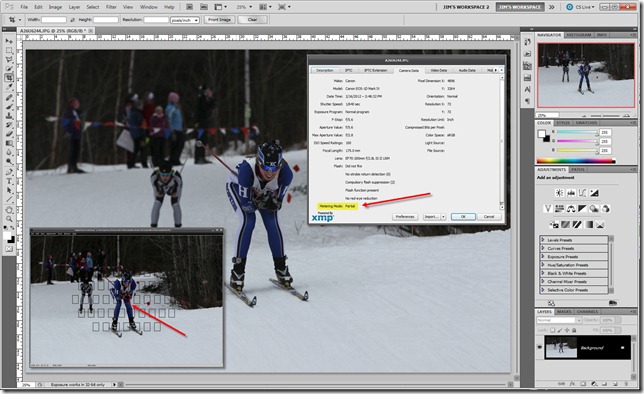The width and height of the screenshot is (644, 394).
Task: Select the Rectangular Marquee tool
Action: point(9,51)
